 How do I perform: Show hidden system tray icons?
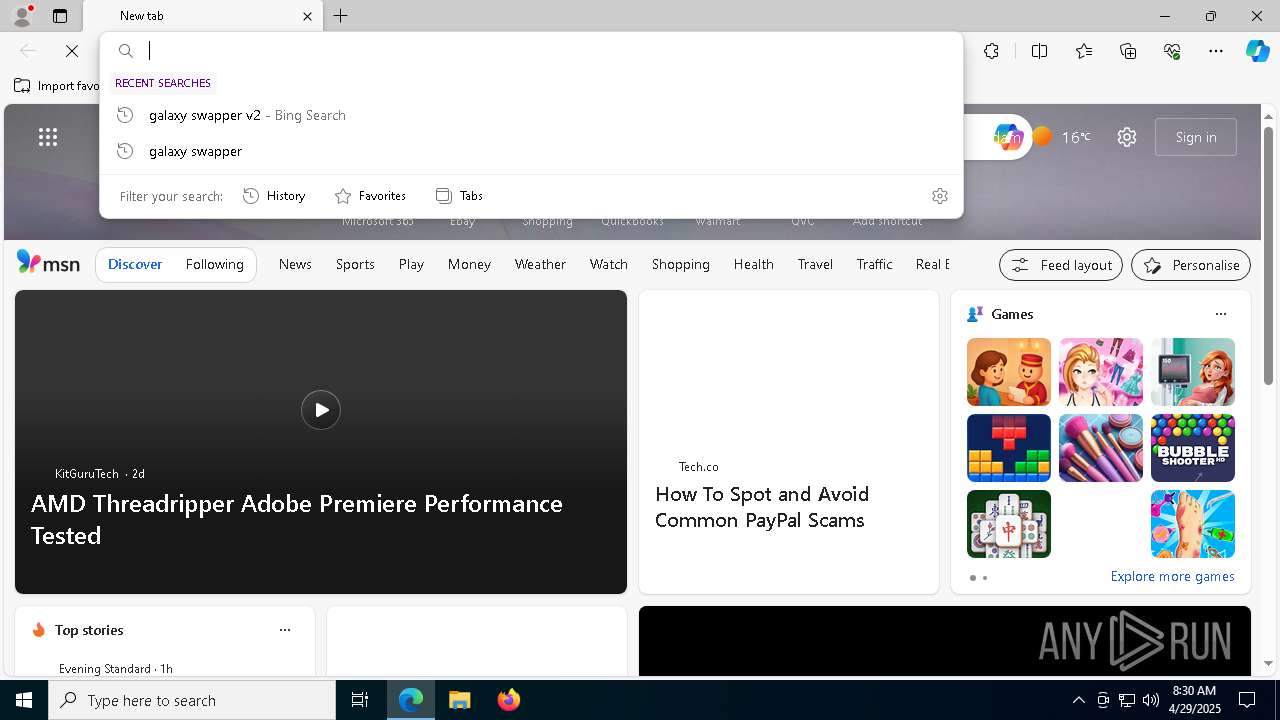pyautogui.click(x=1078, y=700)
